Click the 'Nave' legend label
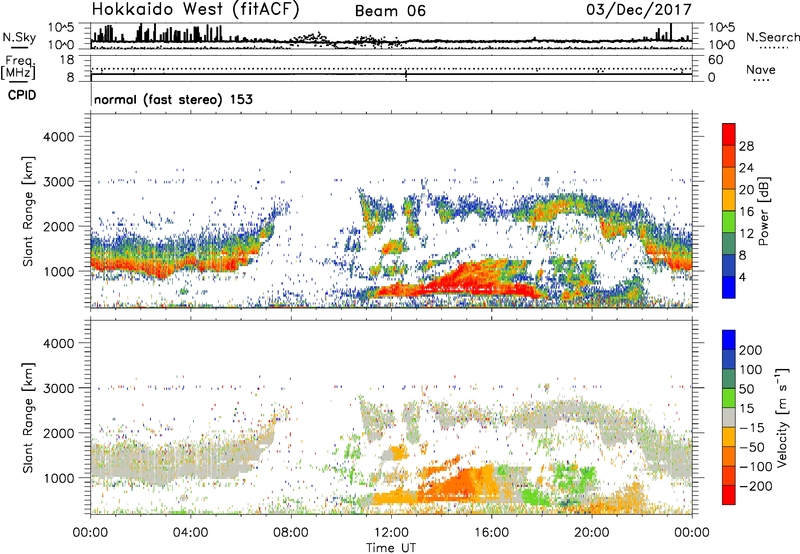 point(761,69)
